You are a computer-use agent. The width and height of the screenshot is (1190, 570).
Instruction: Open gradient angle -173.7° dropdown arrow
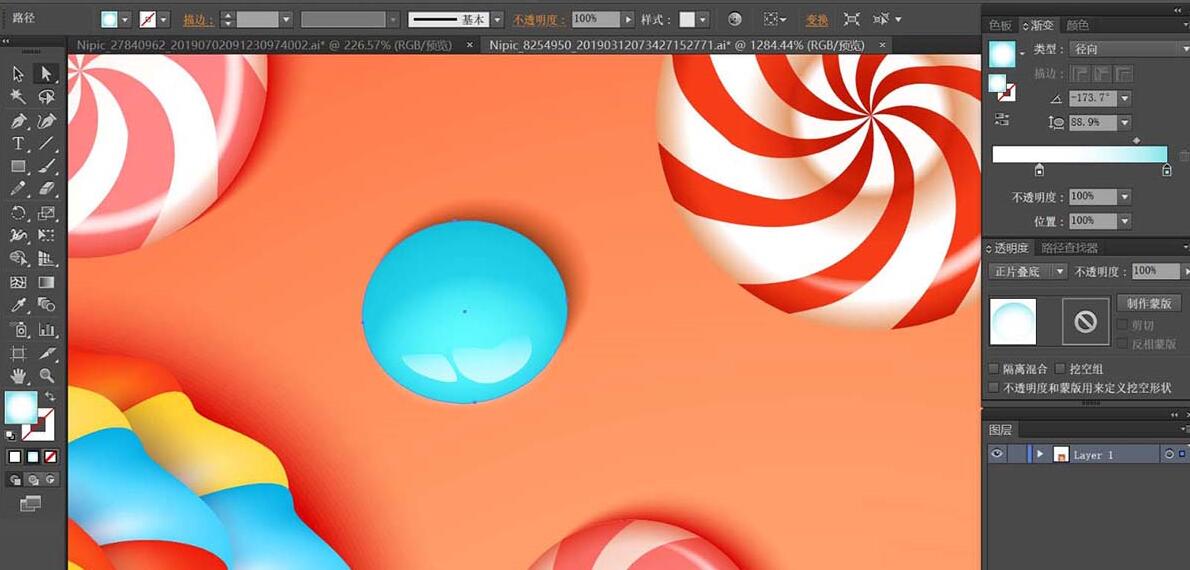[1125, 98]
